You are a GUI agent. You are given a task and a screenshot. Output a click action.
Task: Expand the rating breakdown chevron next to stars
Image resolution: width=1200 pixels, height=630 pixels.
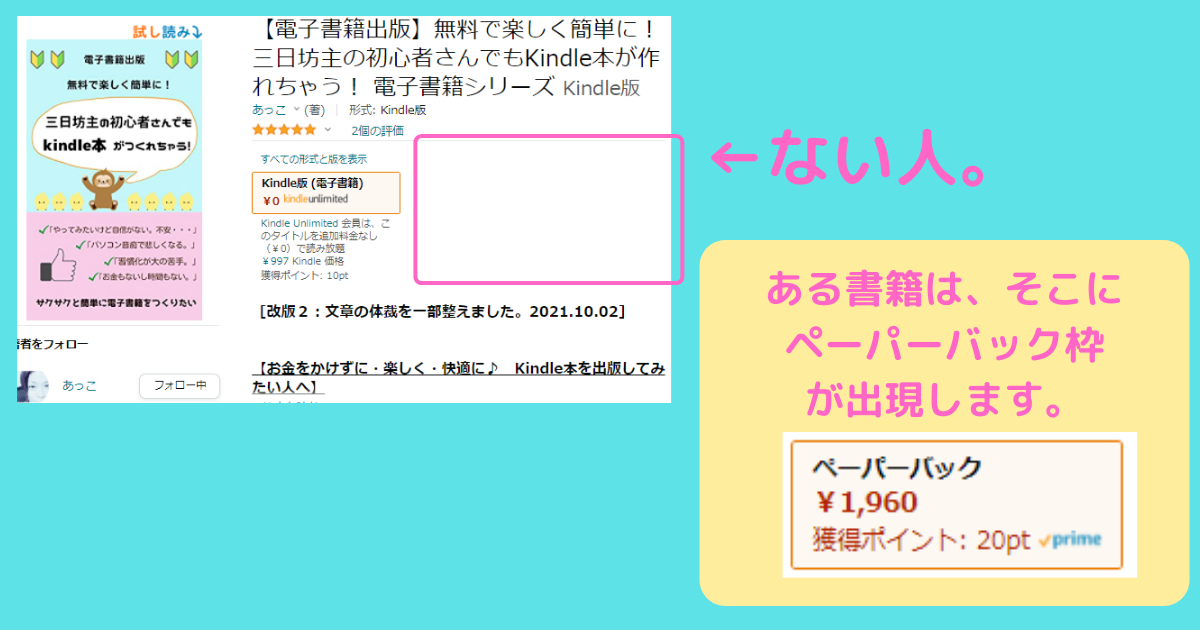click(327, 130)
